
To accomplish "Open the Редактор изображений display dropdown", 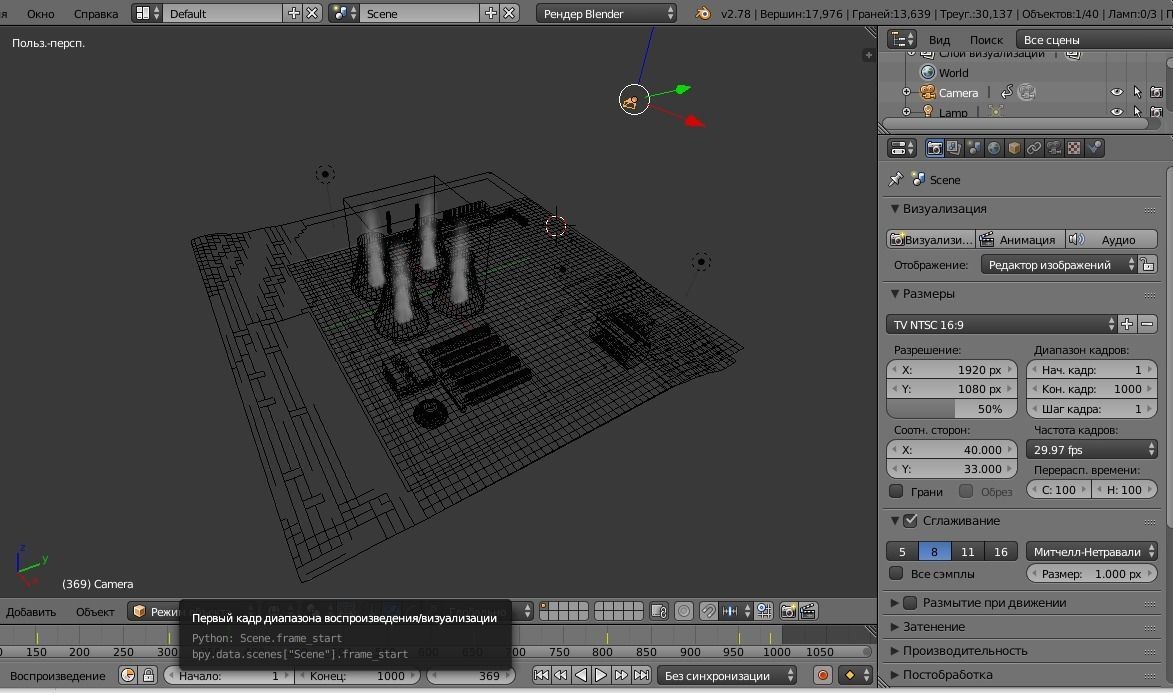I will pyautogui.click(x=1059, y=264).
